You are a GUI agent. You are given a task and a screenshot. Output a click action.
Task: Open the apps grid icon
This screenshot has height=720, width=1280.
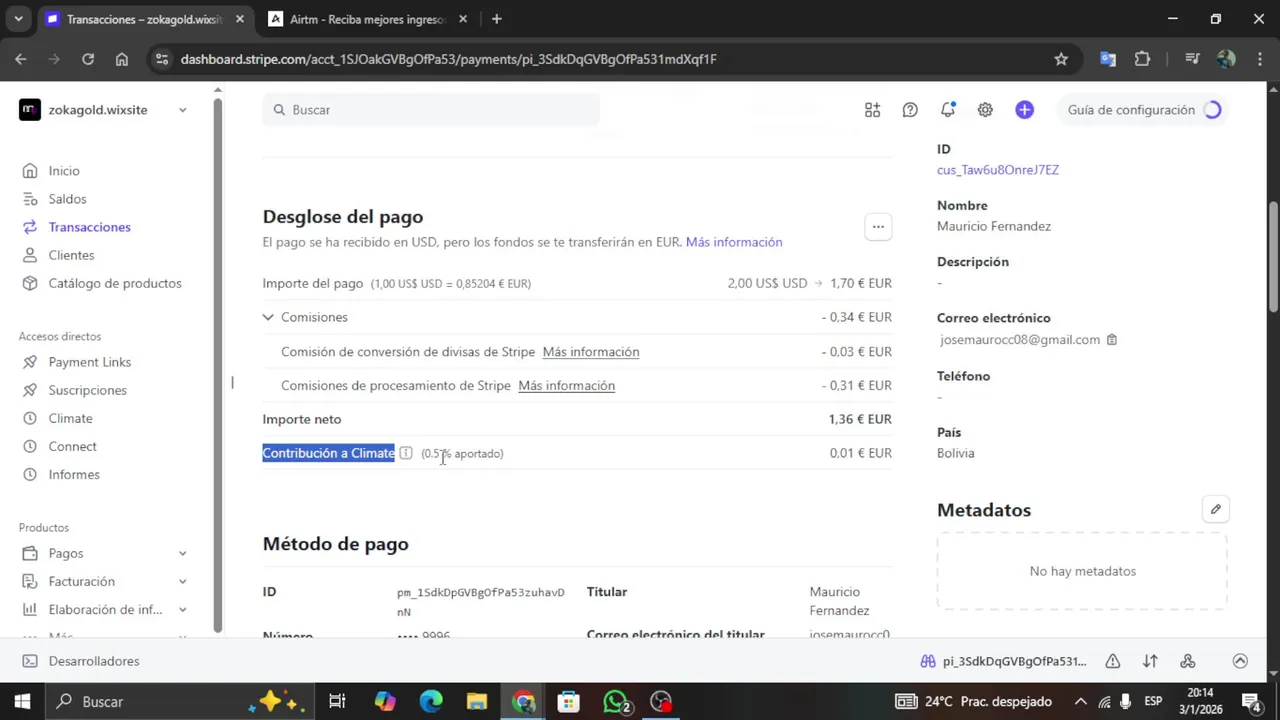pos(872,110)
